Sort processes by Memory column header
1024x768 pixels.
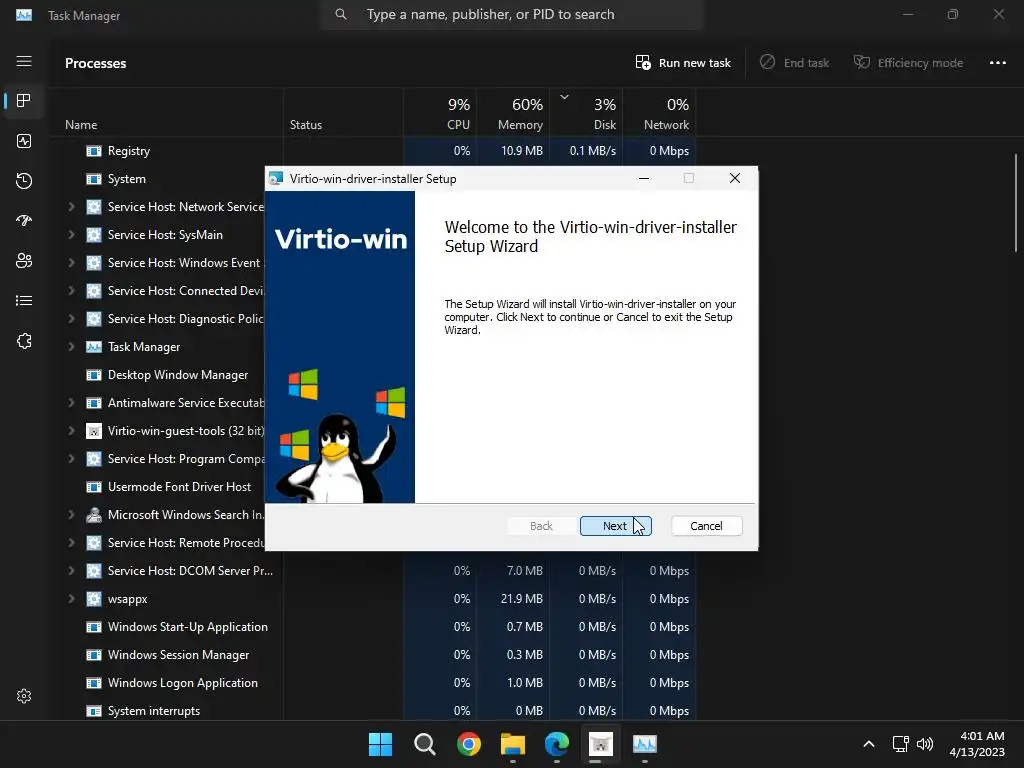pos(513,114)
